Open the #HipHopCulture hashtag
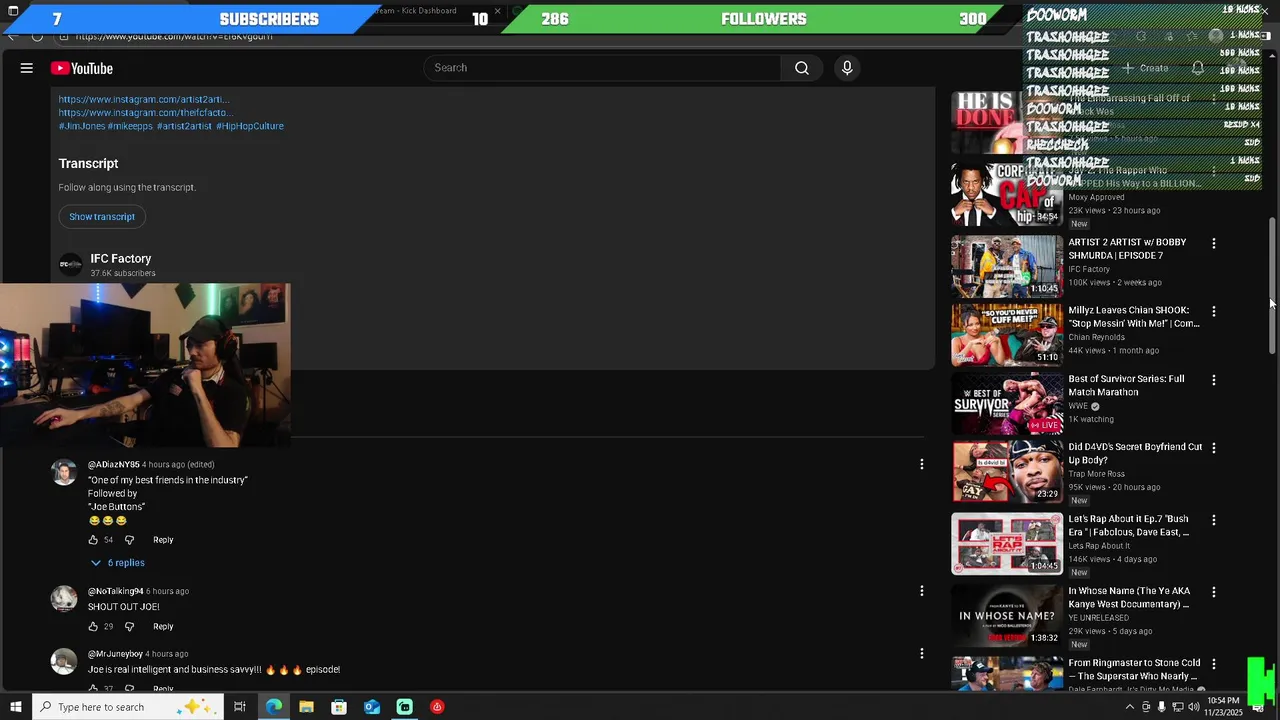The image size is (1280, 720). [x=250, y=126]
